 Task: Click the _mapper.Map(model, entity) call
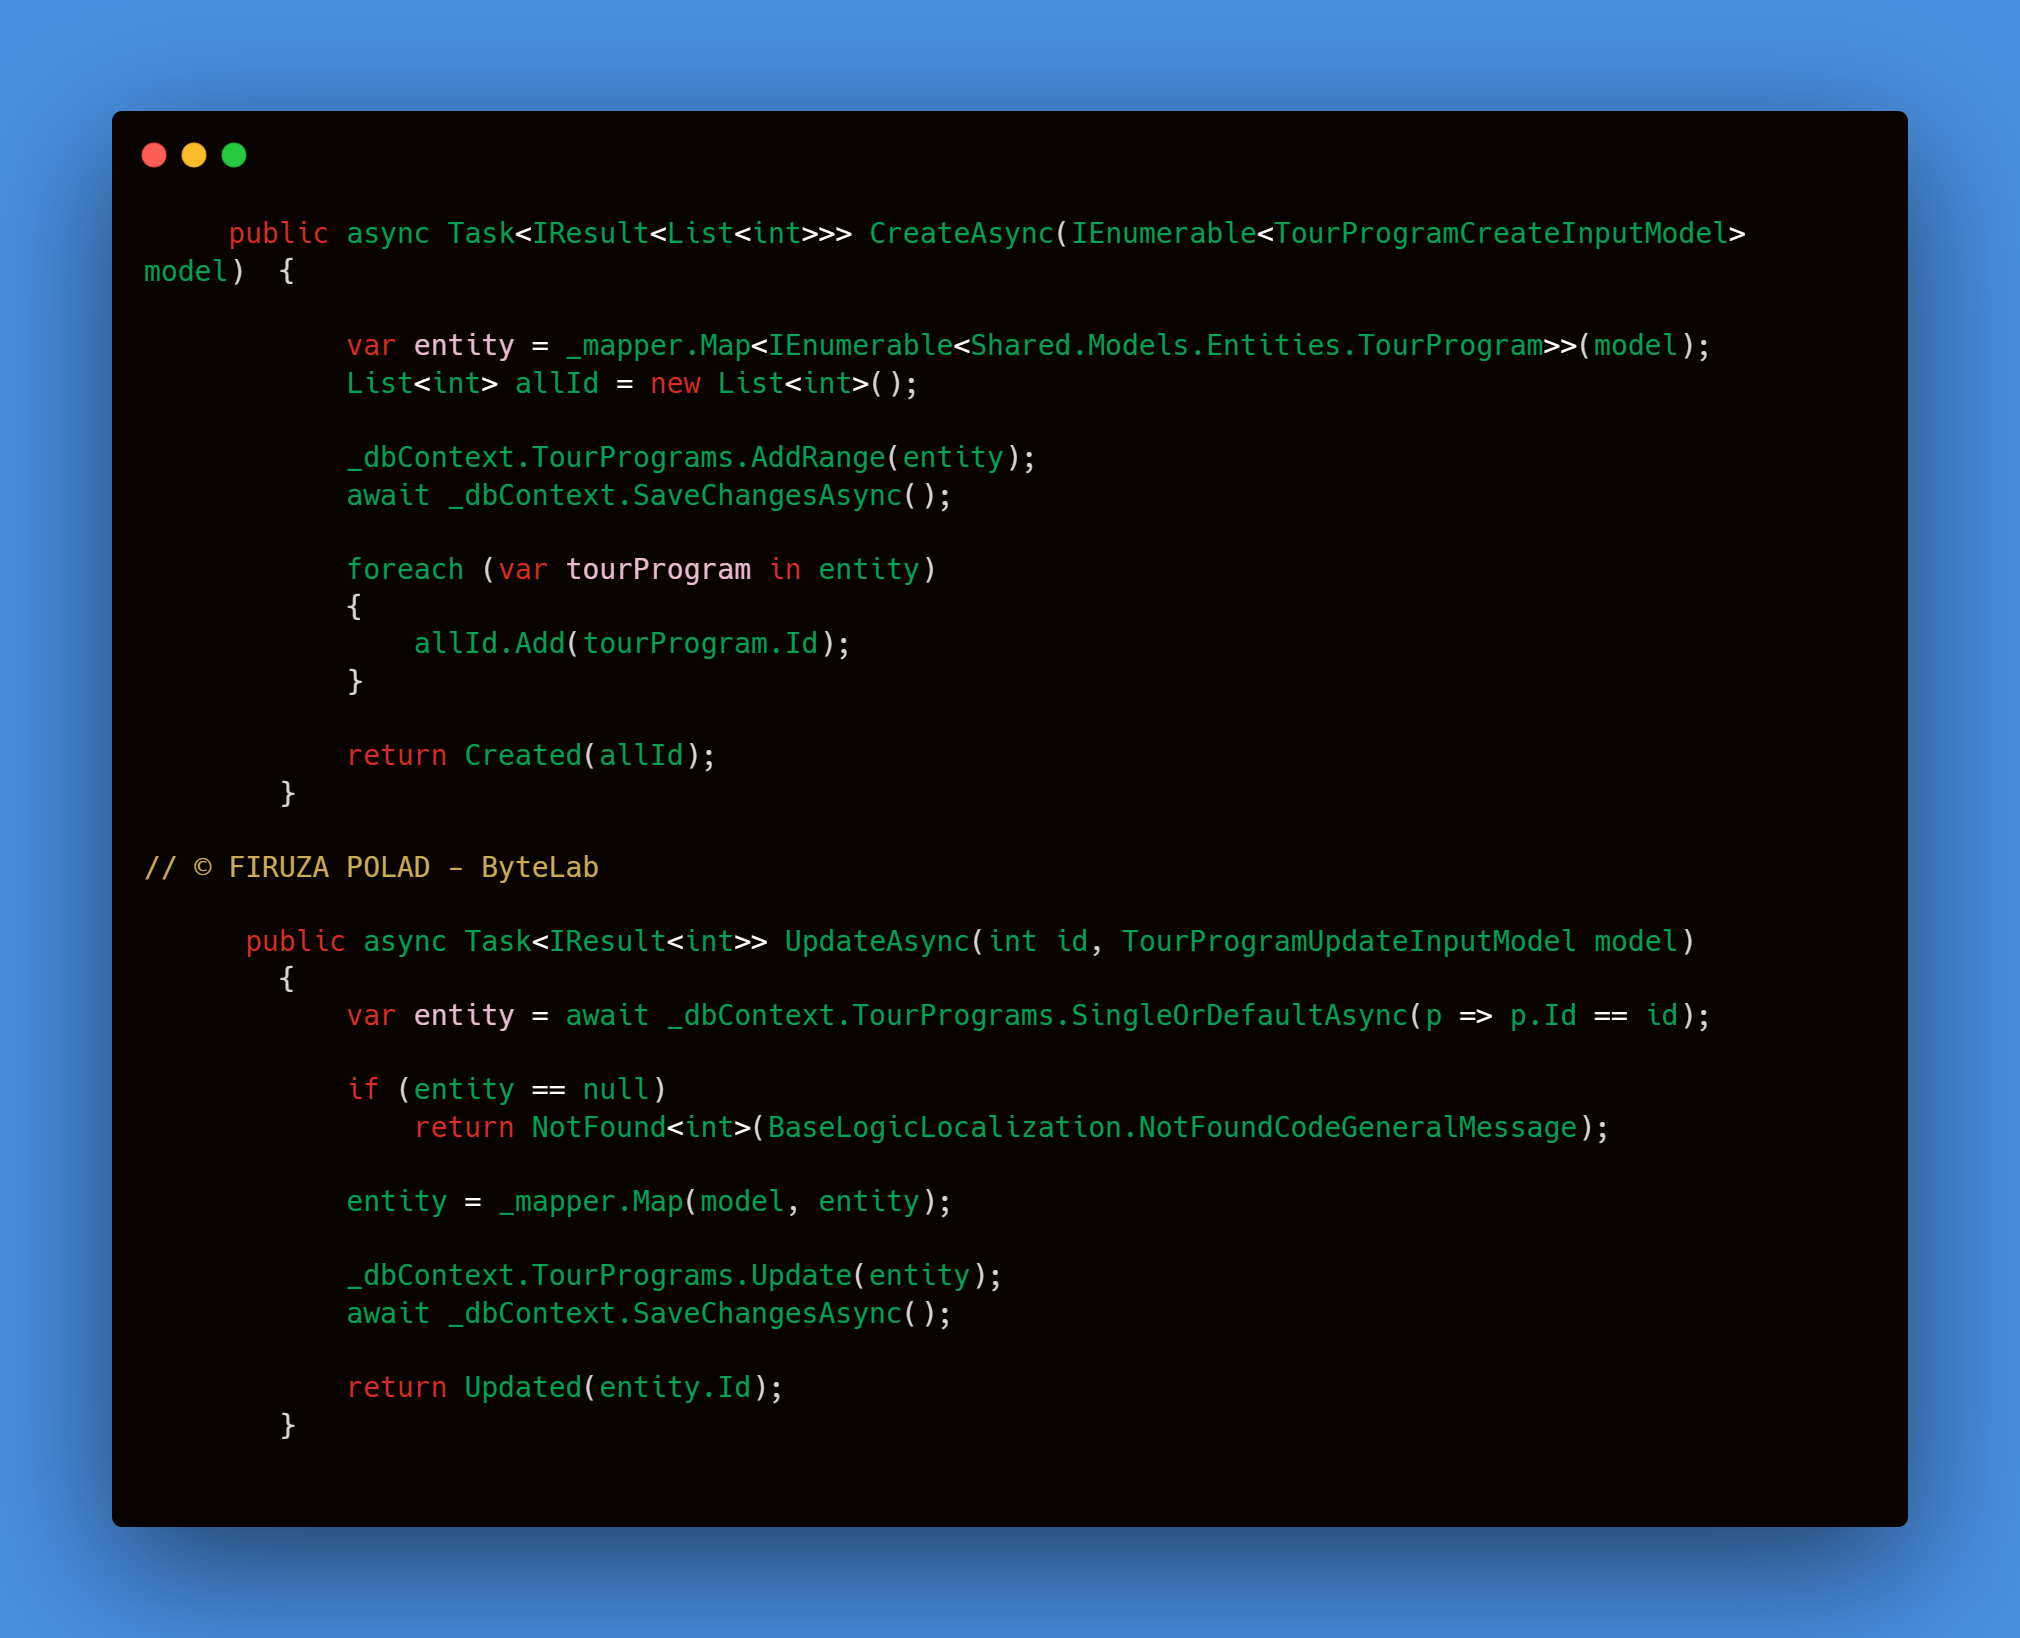(x=648, y=1201)
